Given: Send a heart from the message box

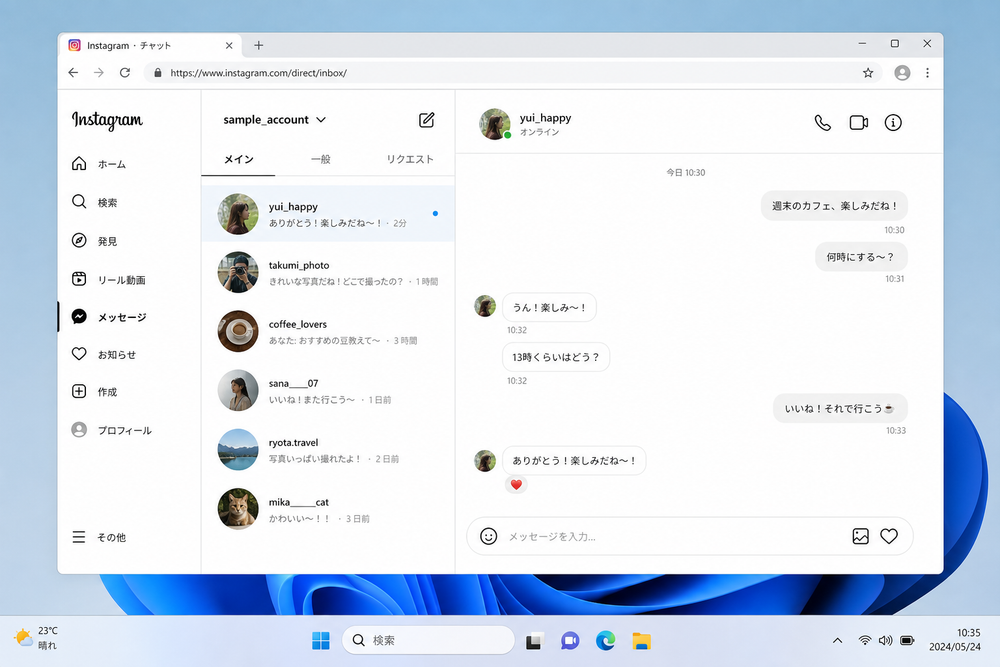Looking at the screenshot, I should (x=889, y=536).
